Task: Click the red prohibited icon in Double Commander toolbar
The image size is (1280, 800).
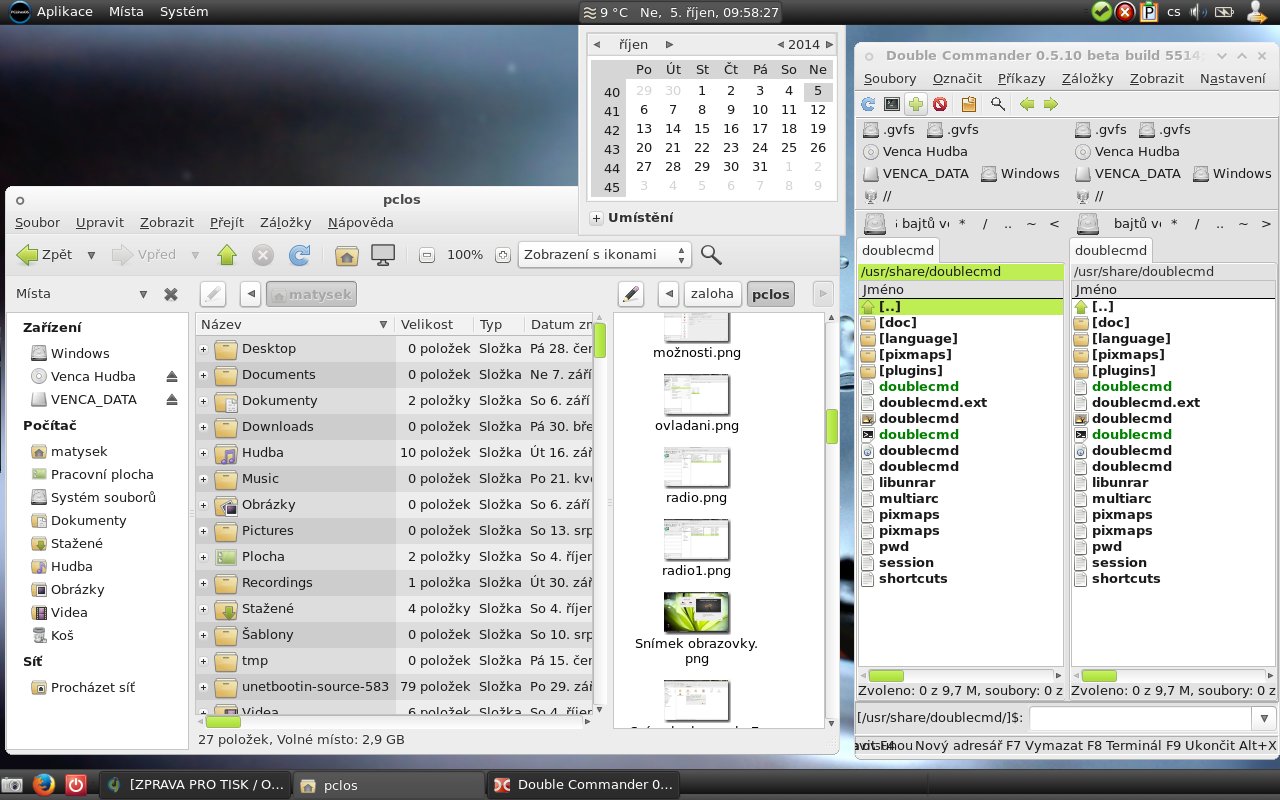Action: pyautogui.click(x=940, y=104)
